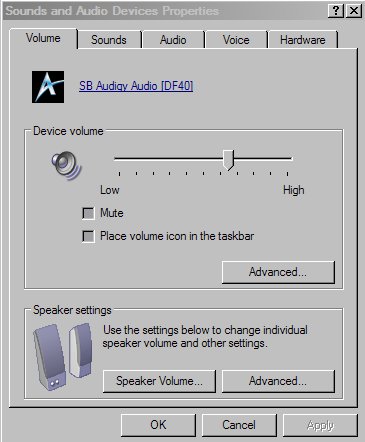
Task: Click the SB Audigy device logo icon
Action: (48, 87)
